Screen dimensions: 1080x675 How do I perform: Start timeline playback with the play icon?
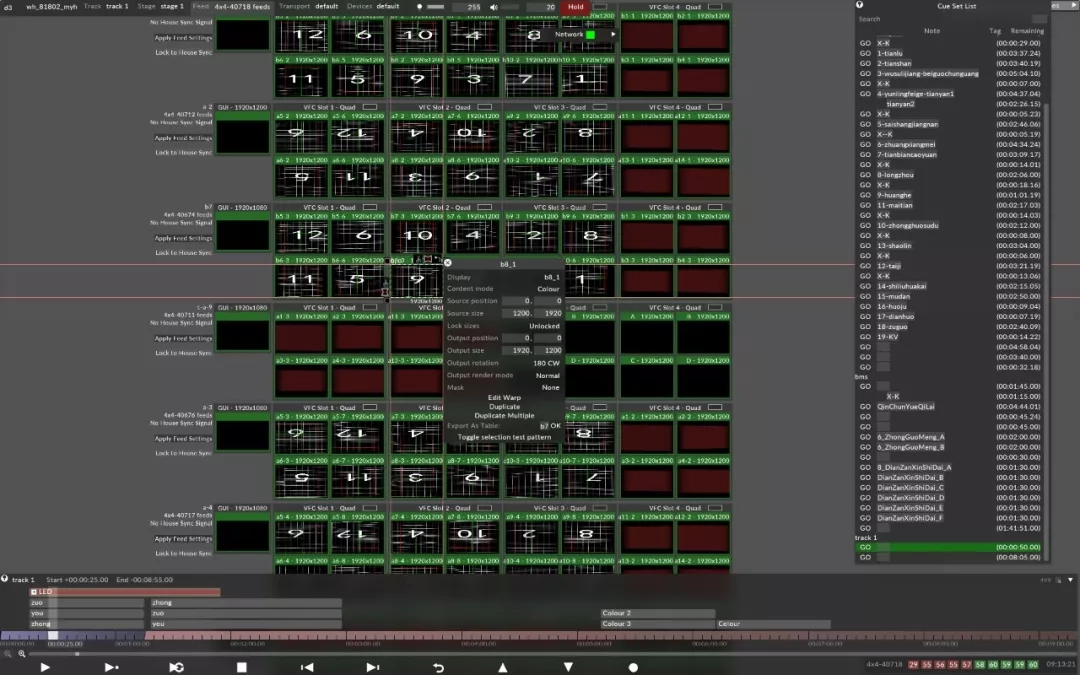pos(45,667)
